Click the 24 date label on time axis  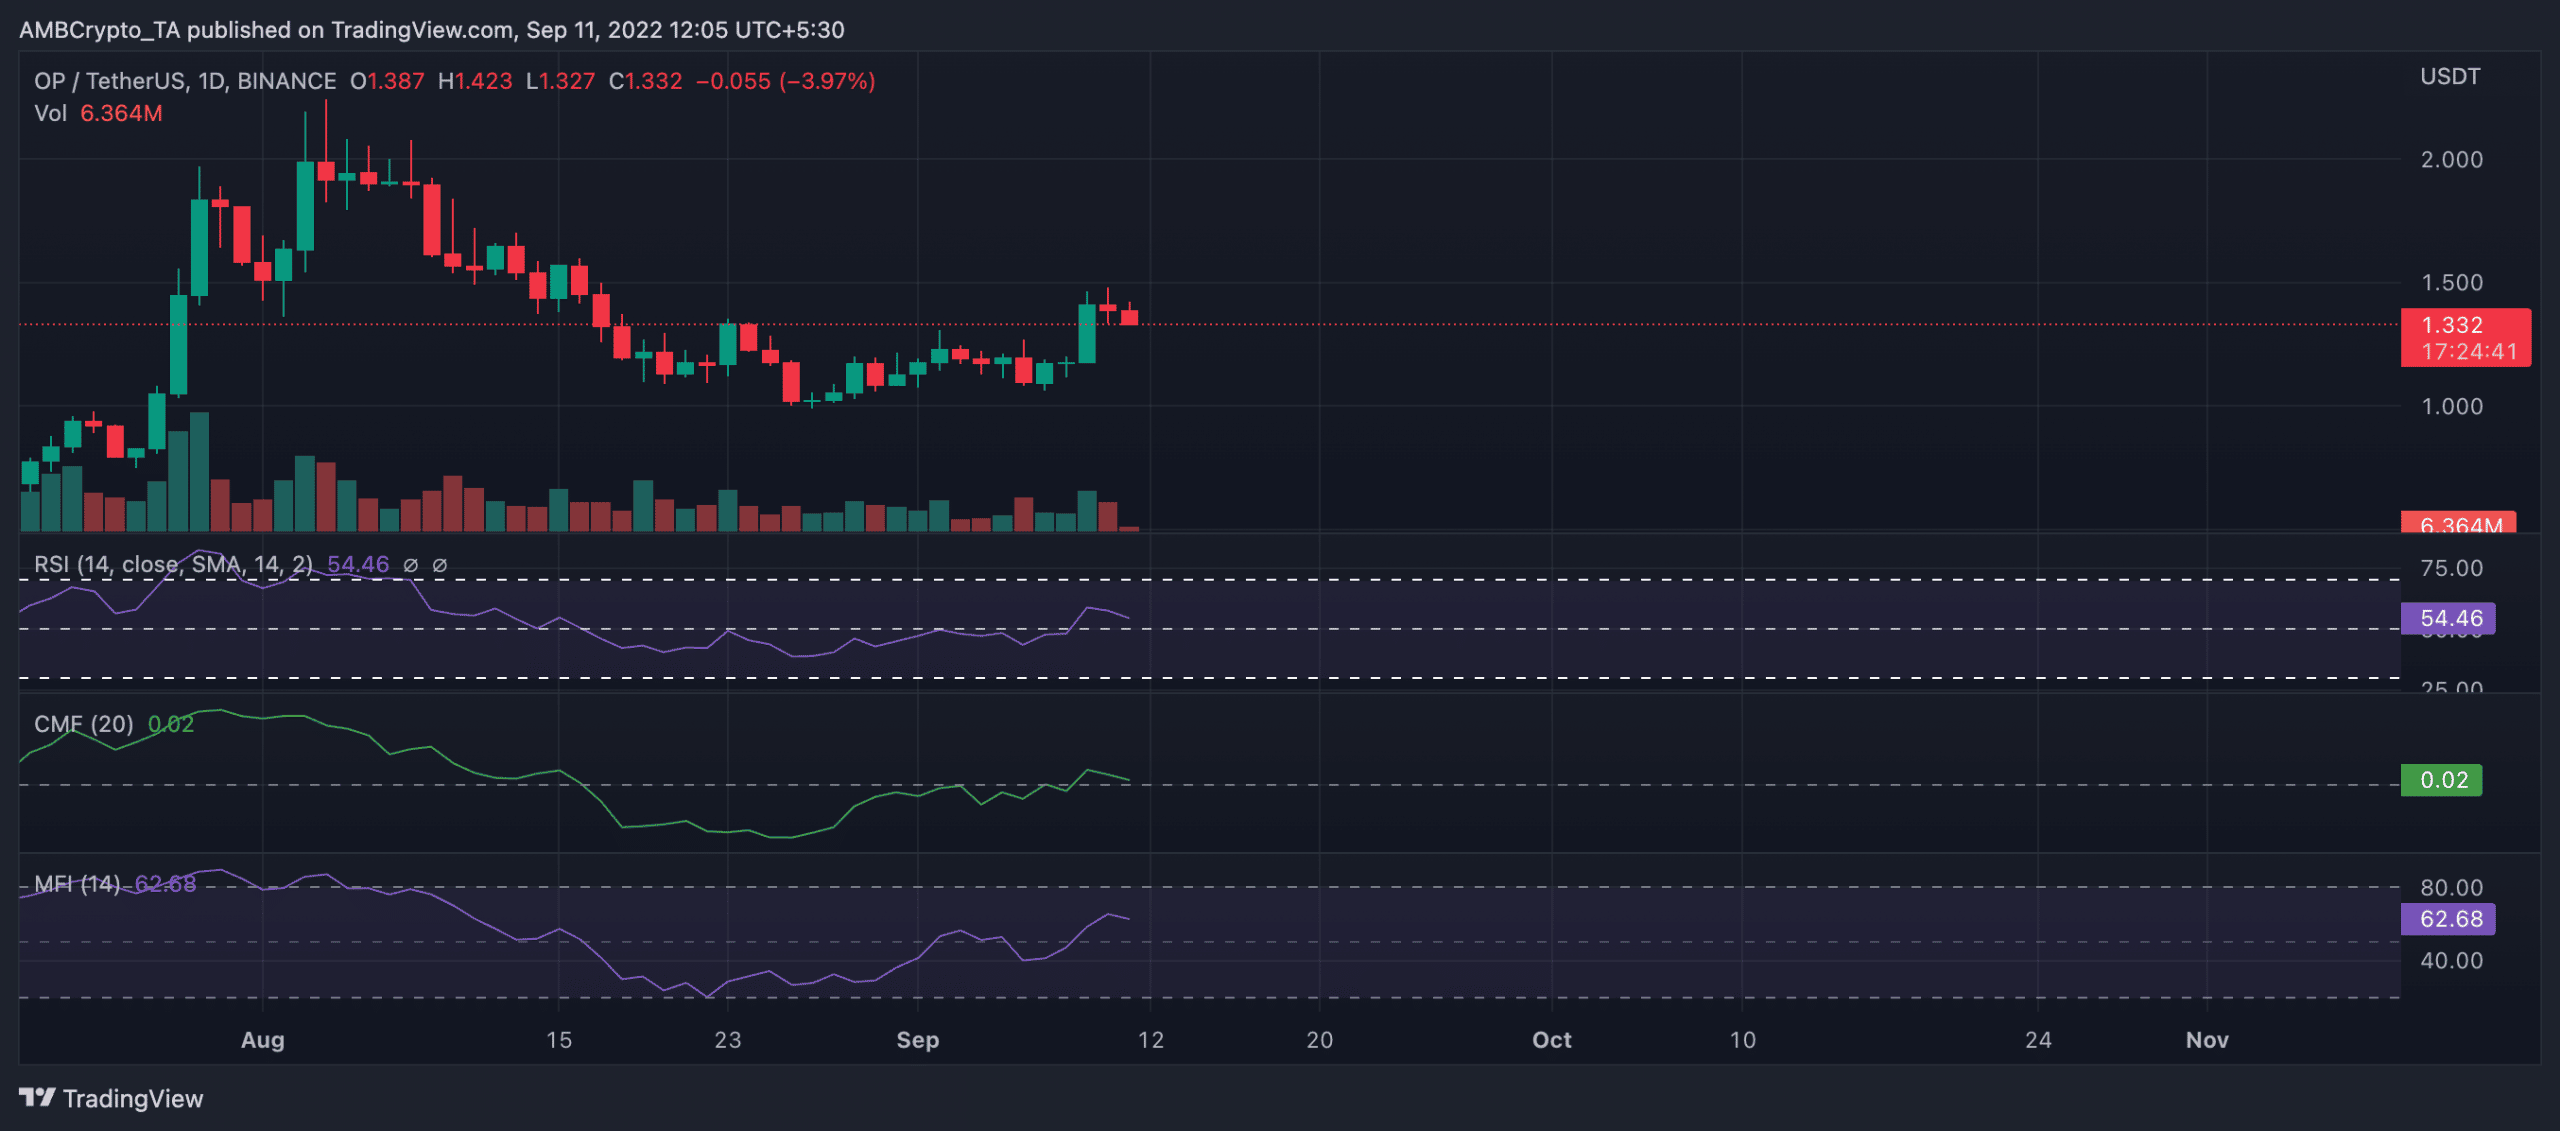coord(2039,1040)
